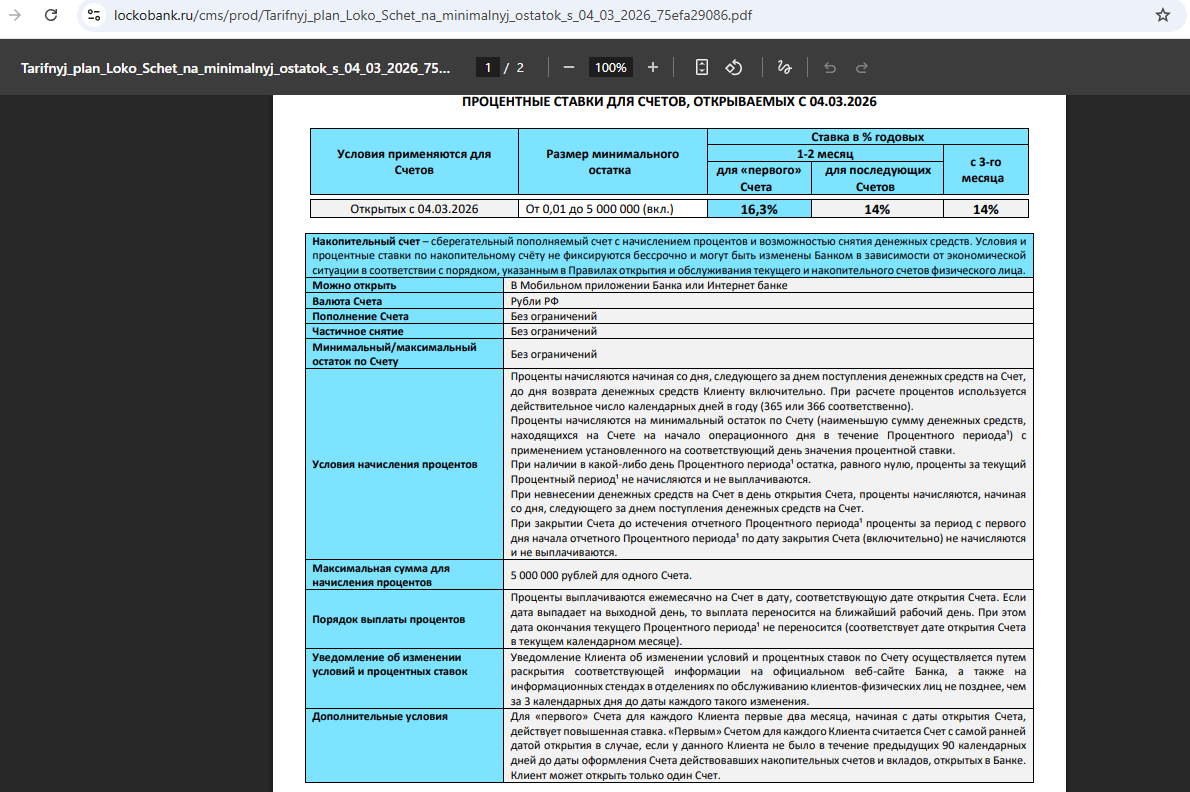Image resolution: width=1190 pixels, height=792 pixels.
Task: Rotate the PDF counterclockwise
Action: [x=734, y=67]
